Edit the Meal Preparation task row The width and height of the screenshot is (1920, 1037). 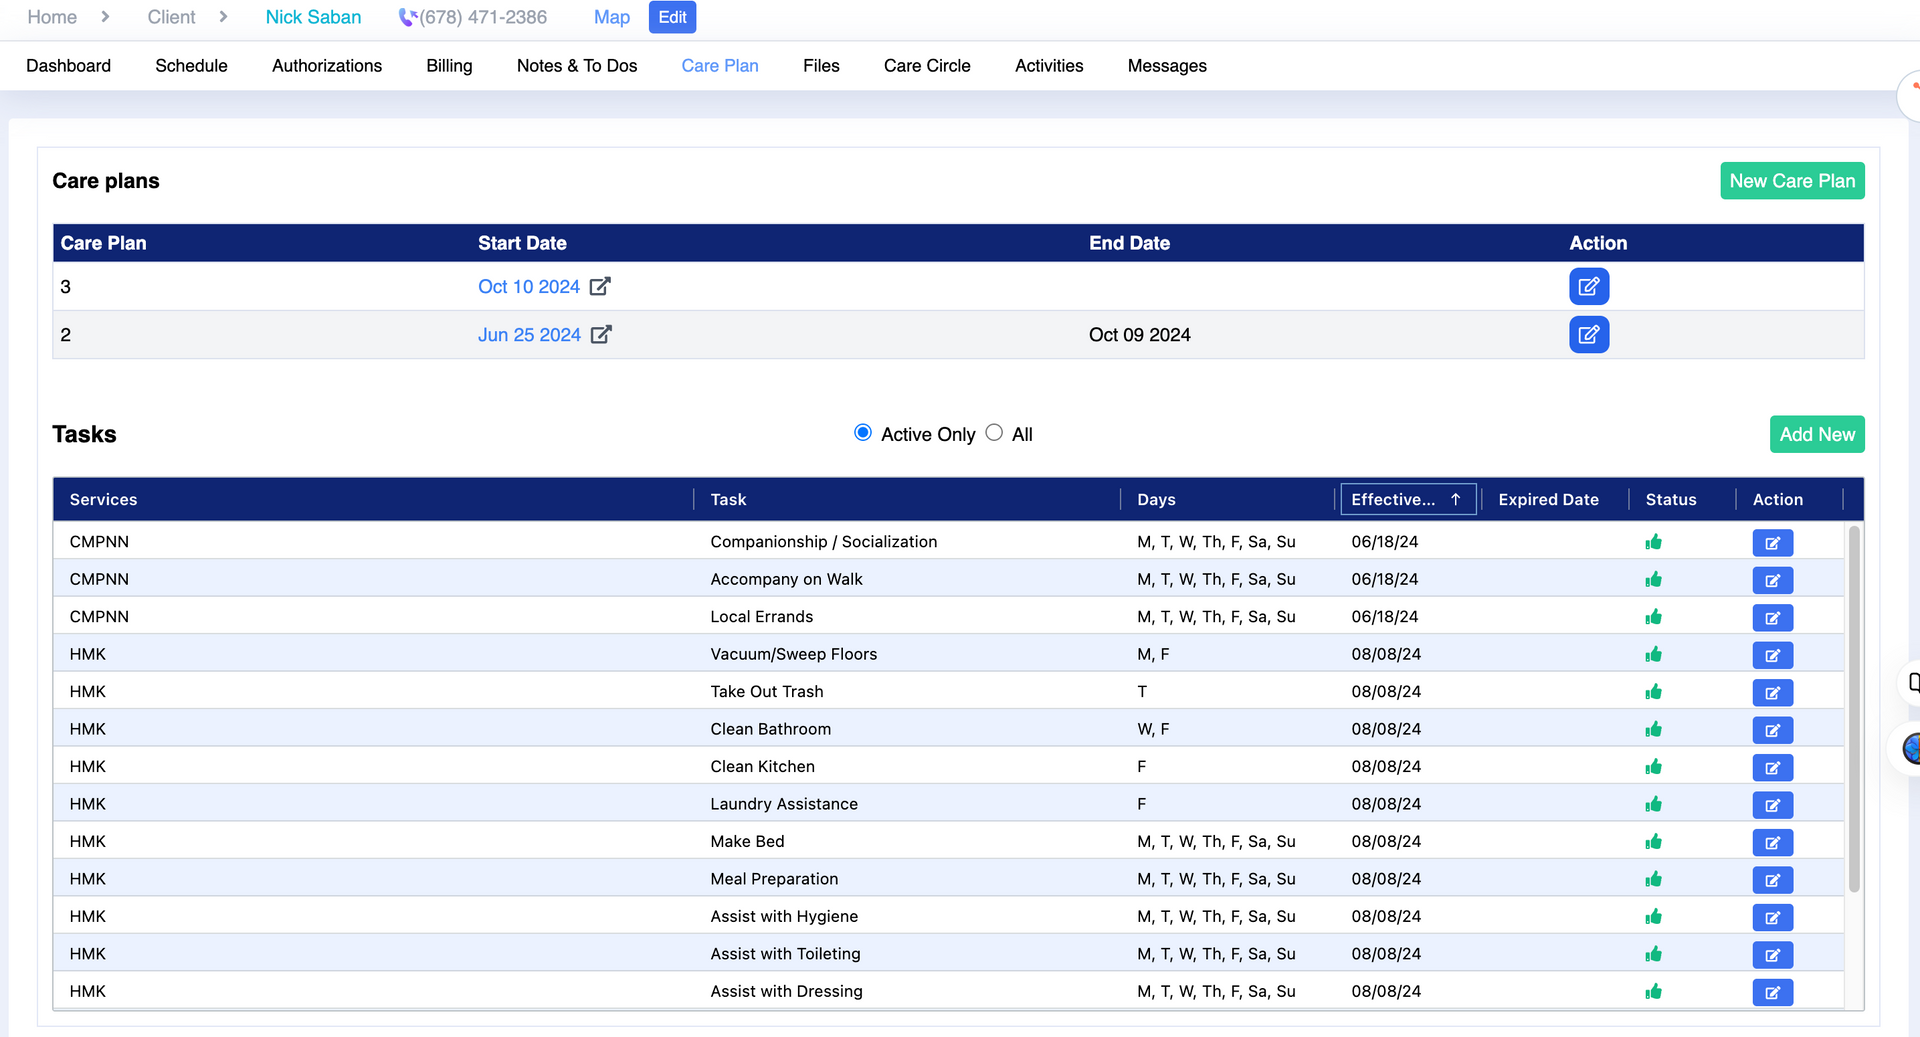1772,880
